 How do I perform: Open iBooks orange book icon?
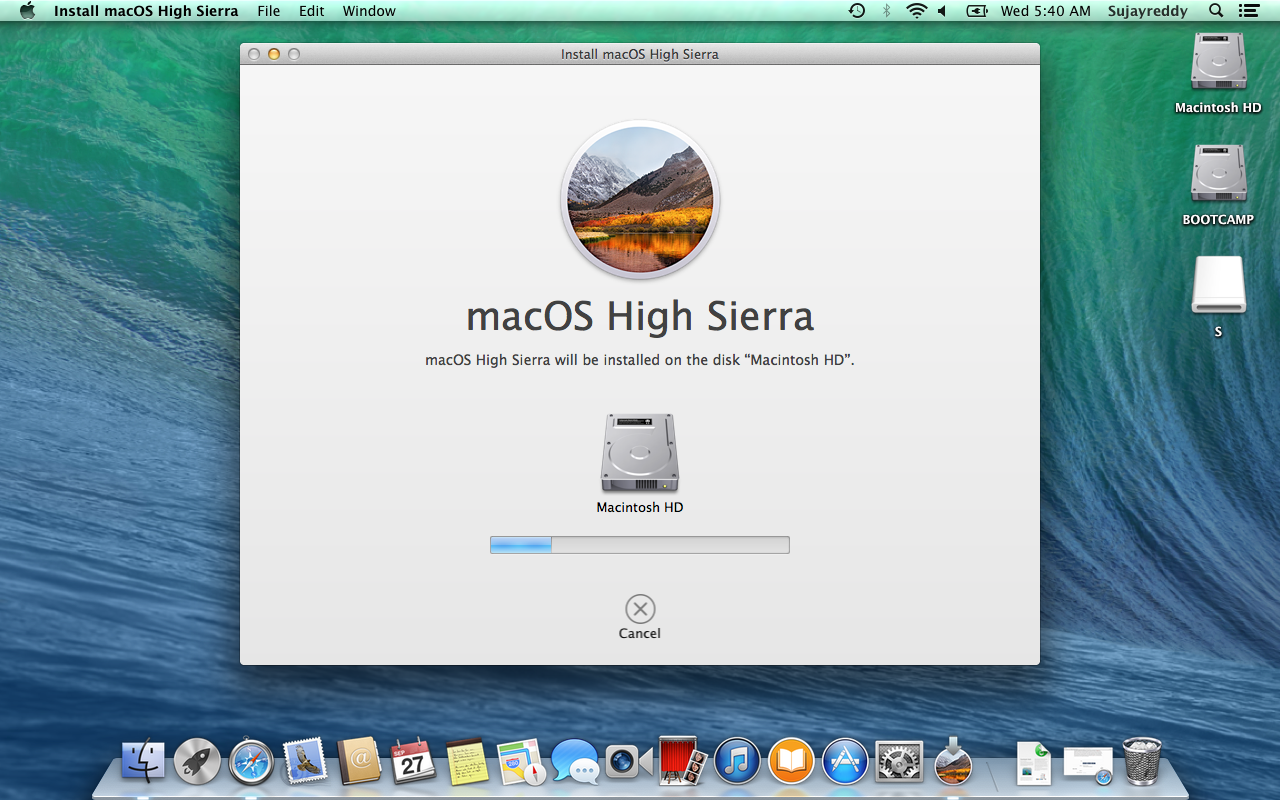[x=791, y=762]
